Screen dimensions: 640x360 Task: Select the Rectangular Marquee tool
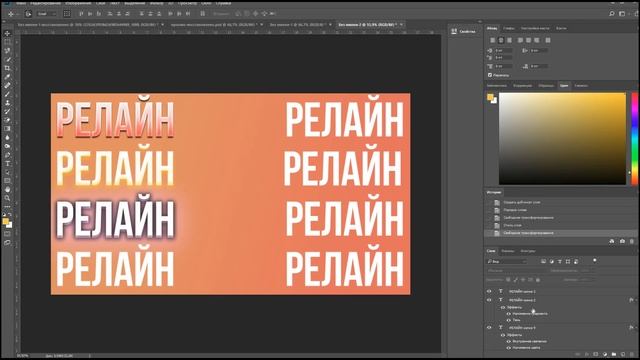coord(7,42)
